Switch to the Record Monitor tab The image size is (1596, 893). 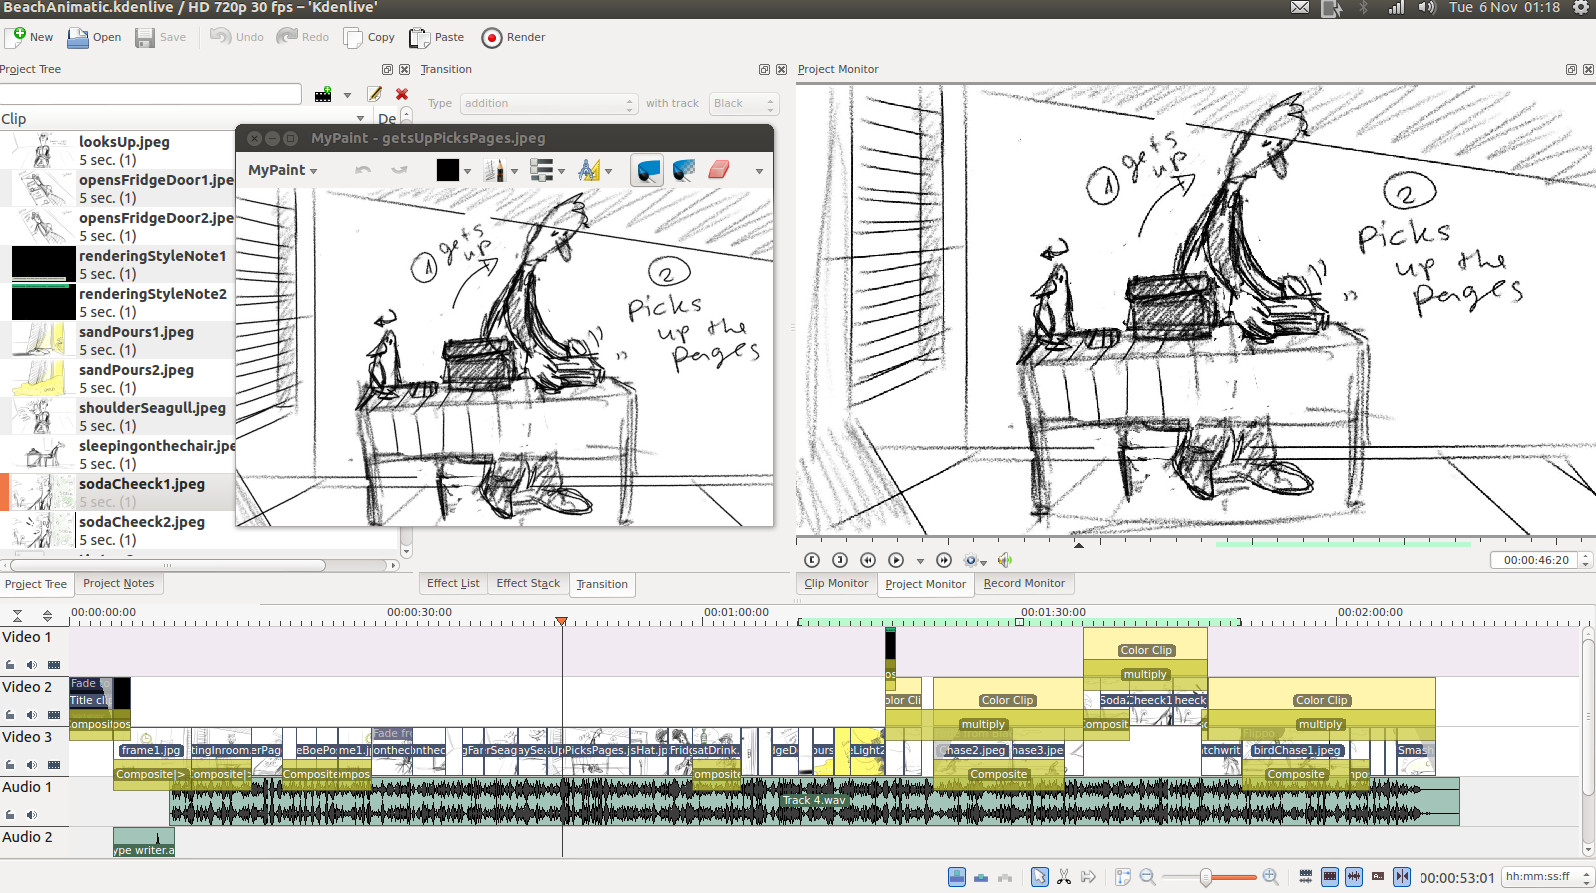tap(1024, 583)
